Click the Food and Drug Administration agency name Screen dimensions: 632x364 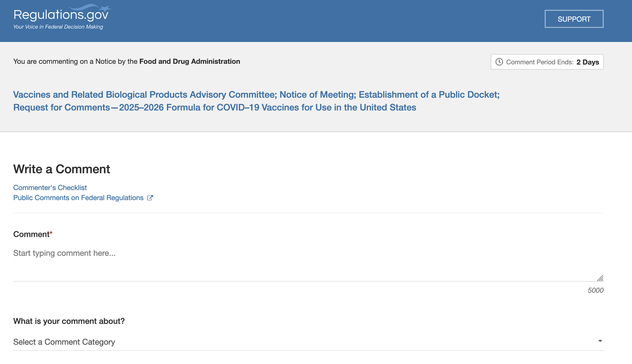pyautogui.click(x=190, y=61)
